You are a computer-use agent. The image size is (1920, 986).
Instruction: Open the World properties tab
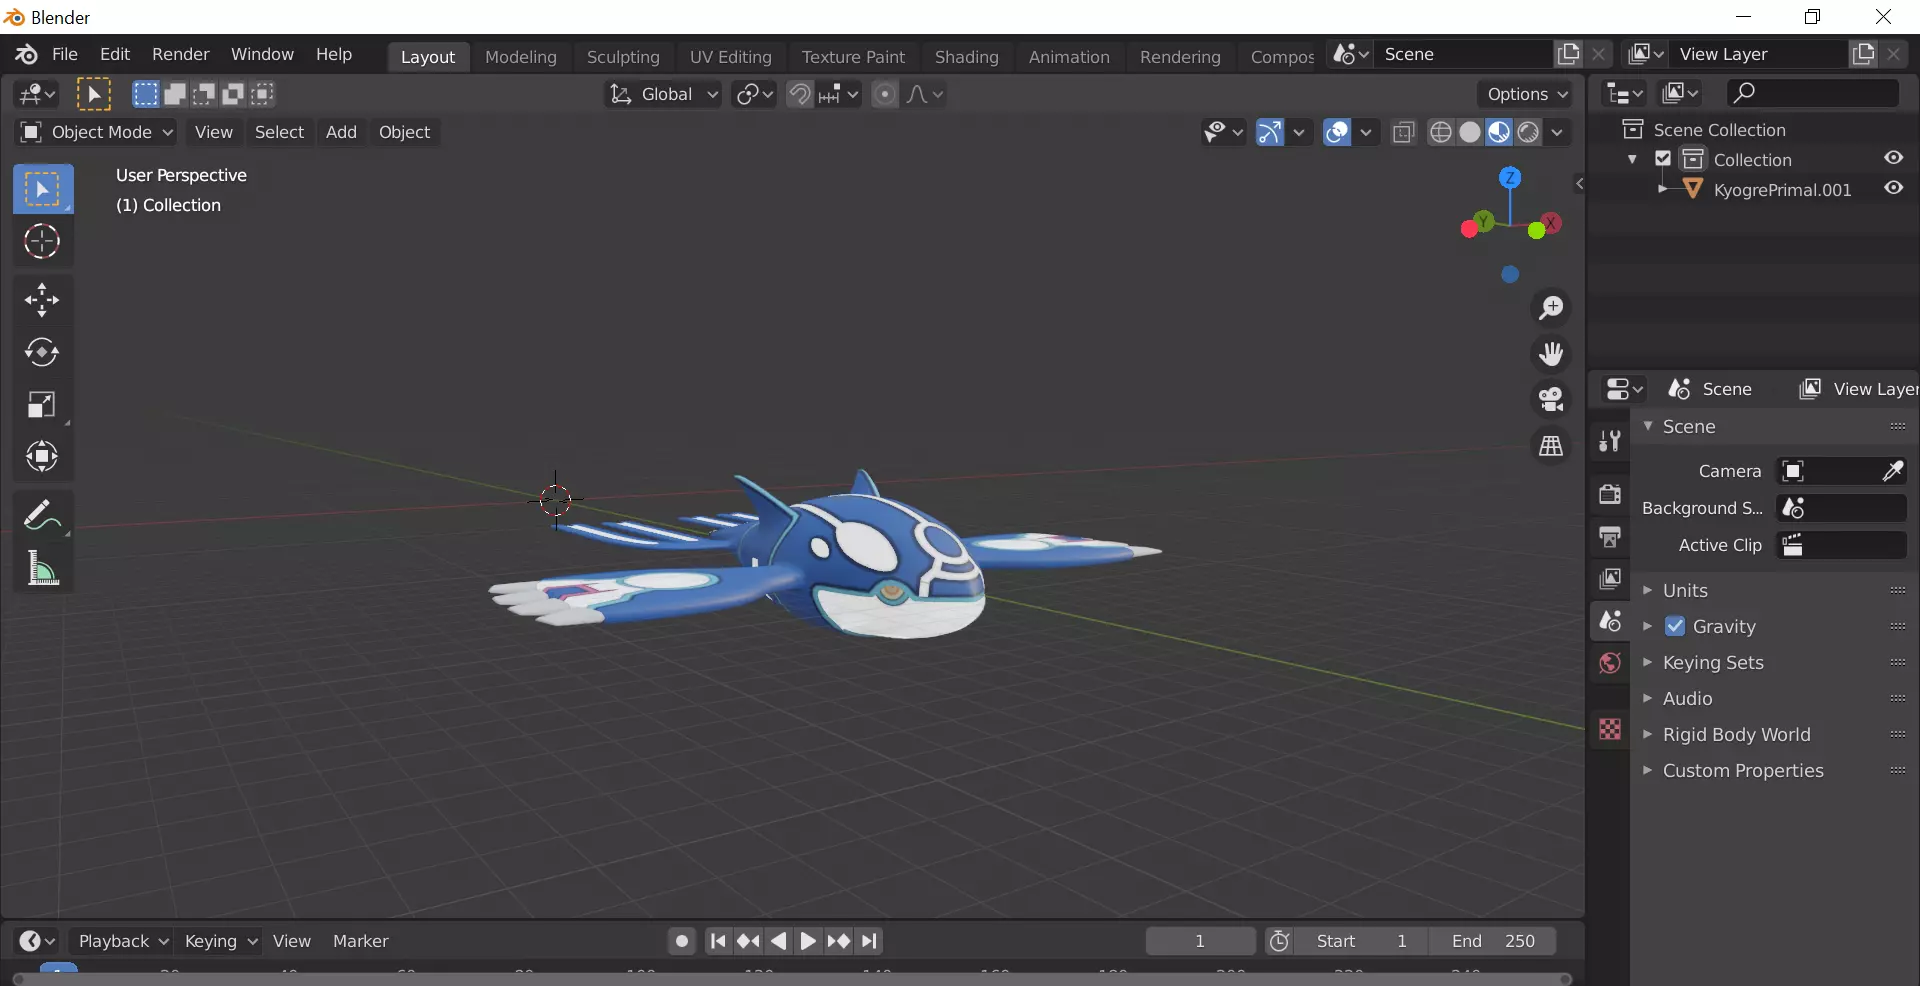pyautogui.click(x=1609, y=663)
